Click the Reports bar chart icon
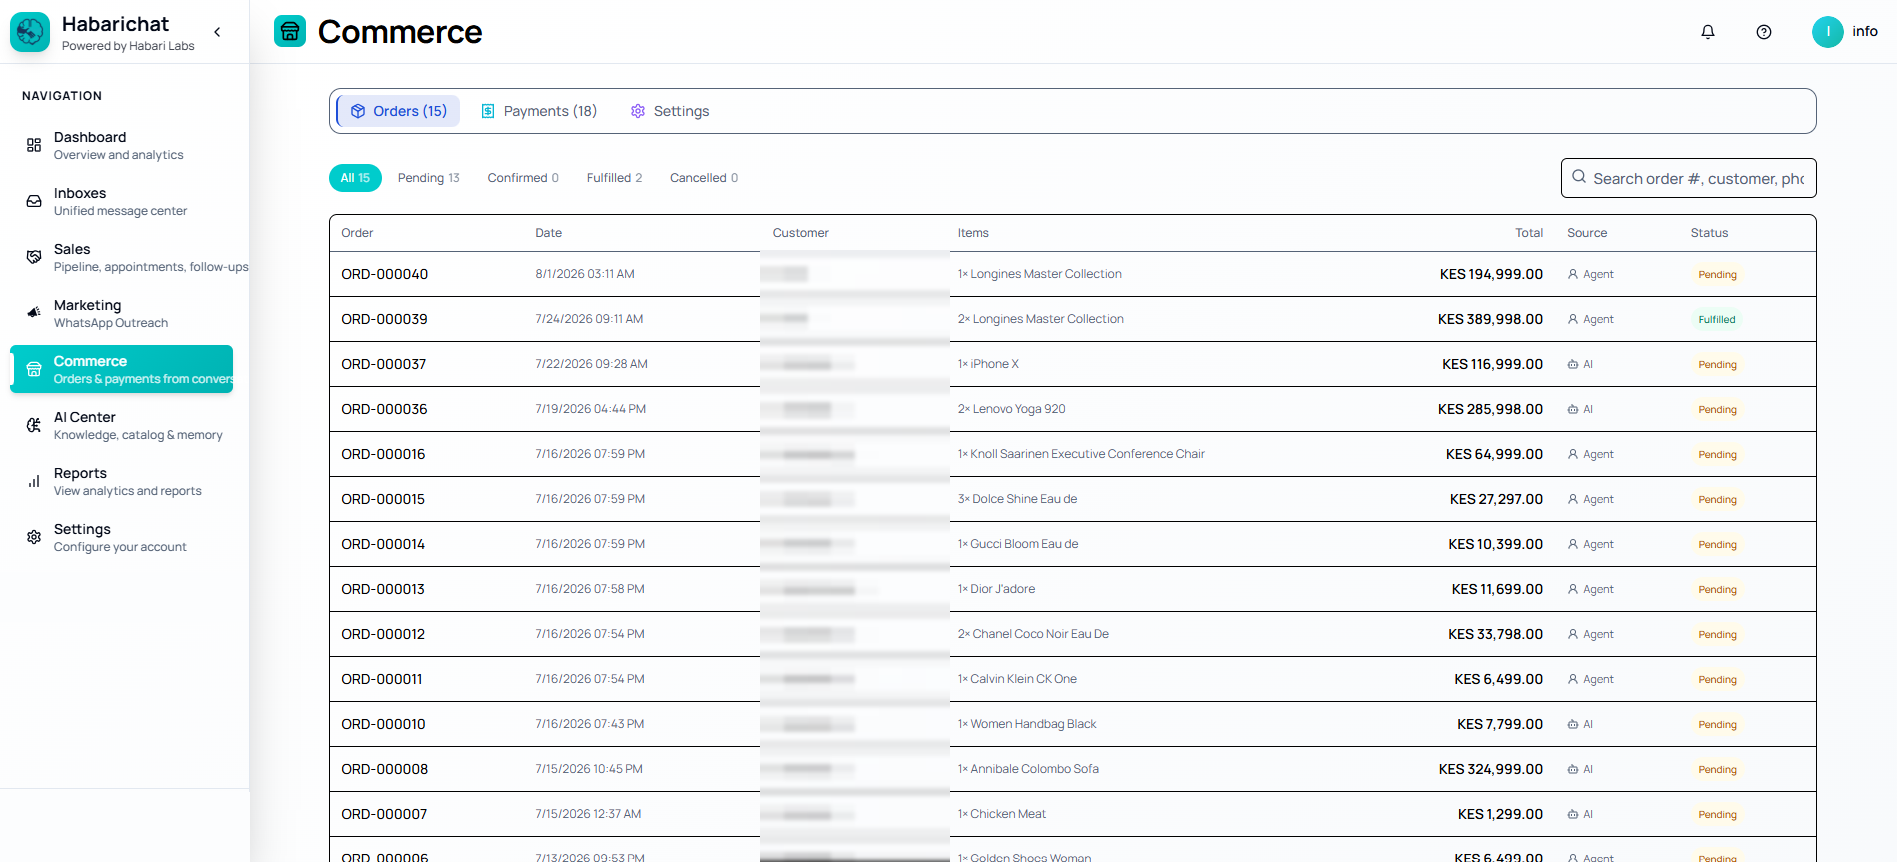 (x=34, y=481)
